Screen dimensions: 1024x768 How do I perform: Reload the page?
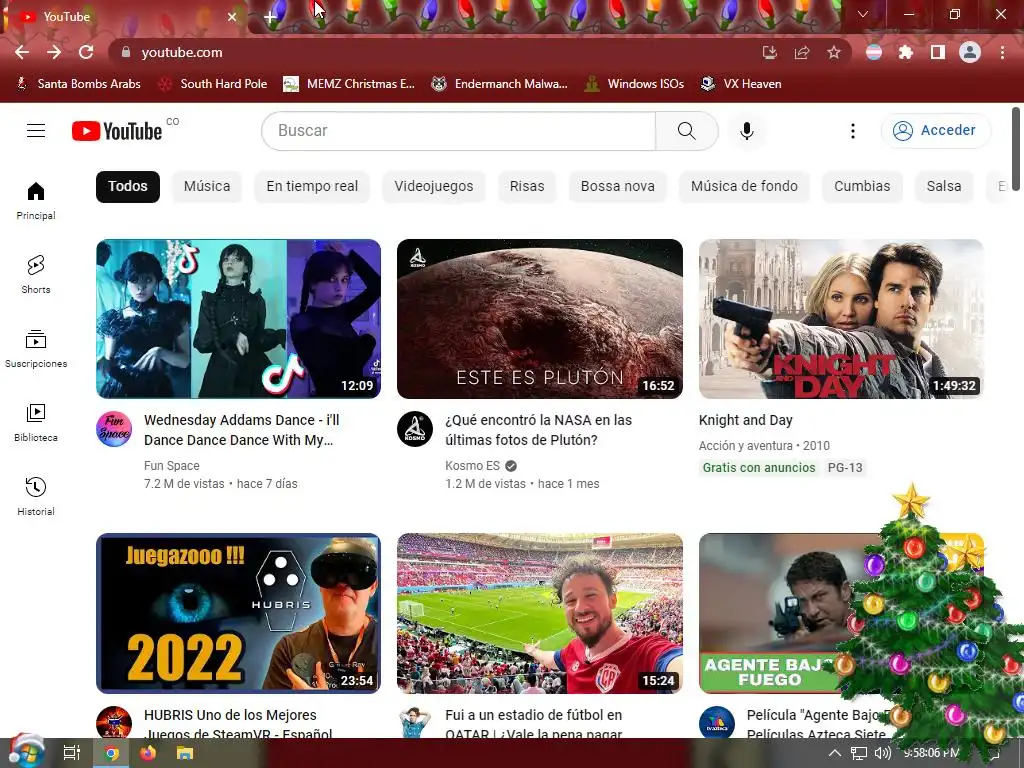tap(86, 52)
